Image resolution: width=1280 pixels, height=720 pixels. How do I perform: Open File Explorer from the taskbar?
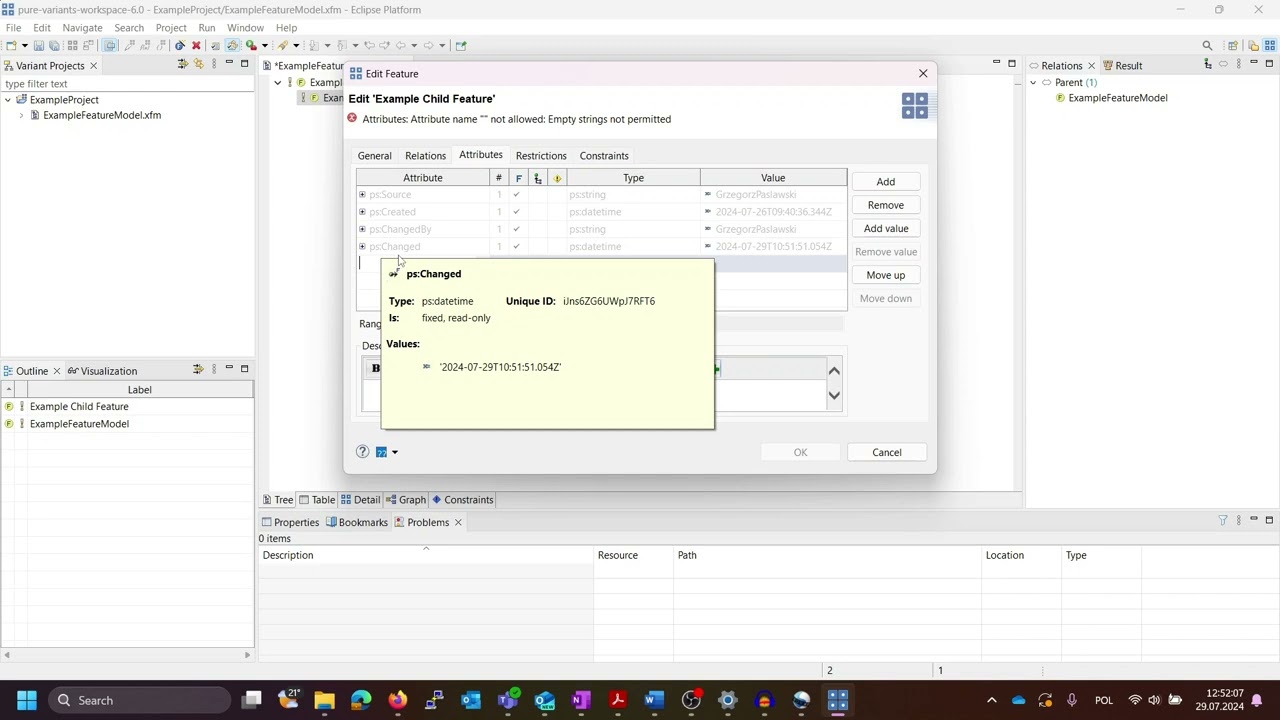point(324,700)
